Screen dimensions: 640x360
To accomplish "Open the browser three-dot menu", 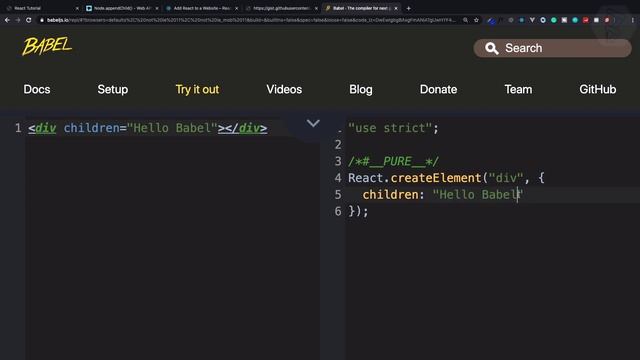I will click(x=633, y=20).
